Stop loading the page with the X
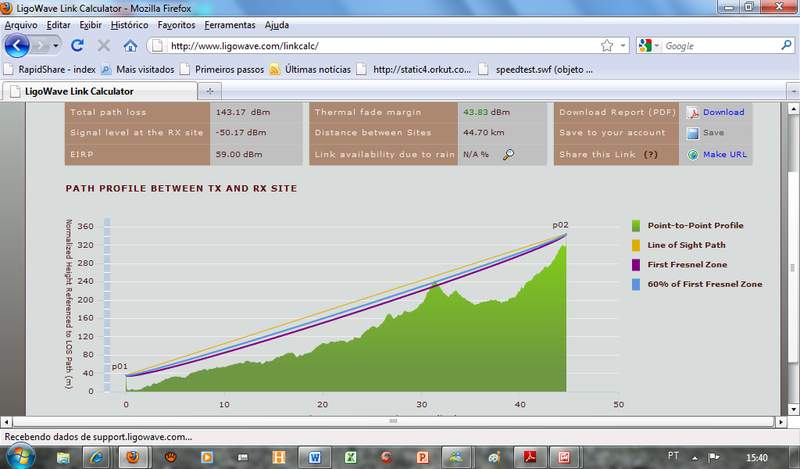 pyautogui.click(x=104, y=46)
